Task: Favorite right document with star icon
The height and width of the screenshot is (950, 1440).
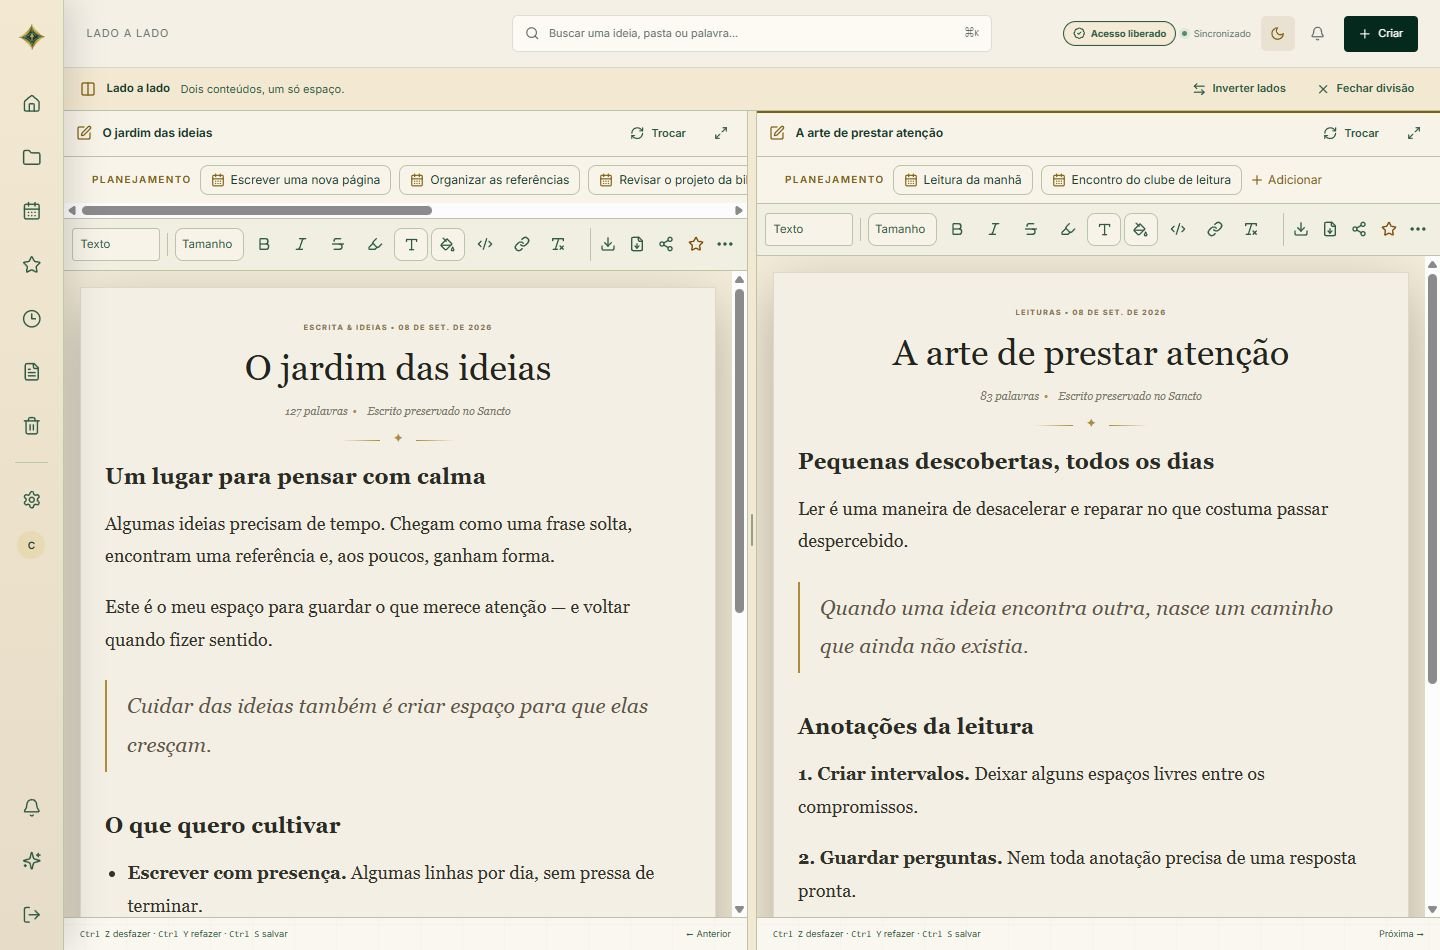Action: coord(1389,229)
